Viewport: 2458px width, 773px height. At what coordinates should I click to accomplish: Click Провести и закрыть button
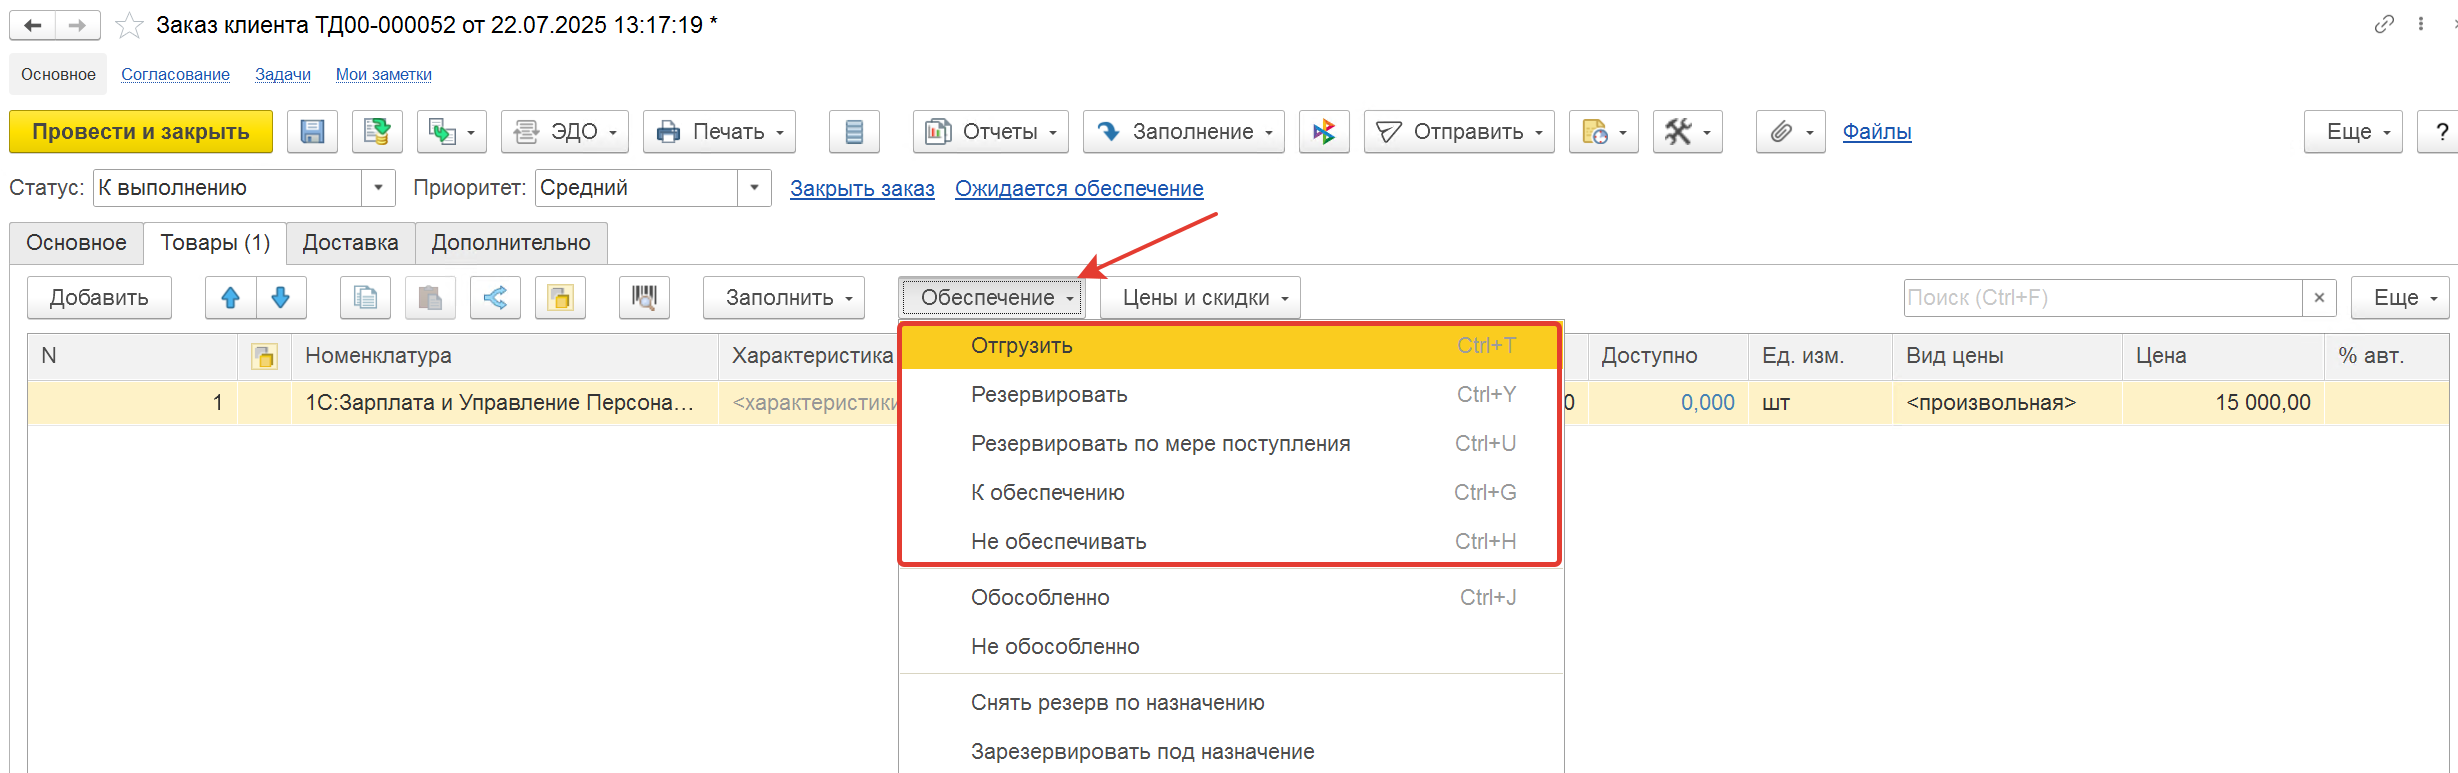[x=141, y=132]
